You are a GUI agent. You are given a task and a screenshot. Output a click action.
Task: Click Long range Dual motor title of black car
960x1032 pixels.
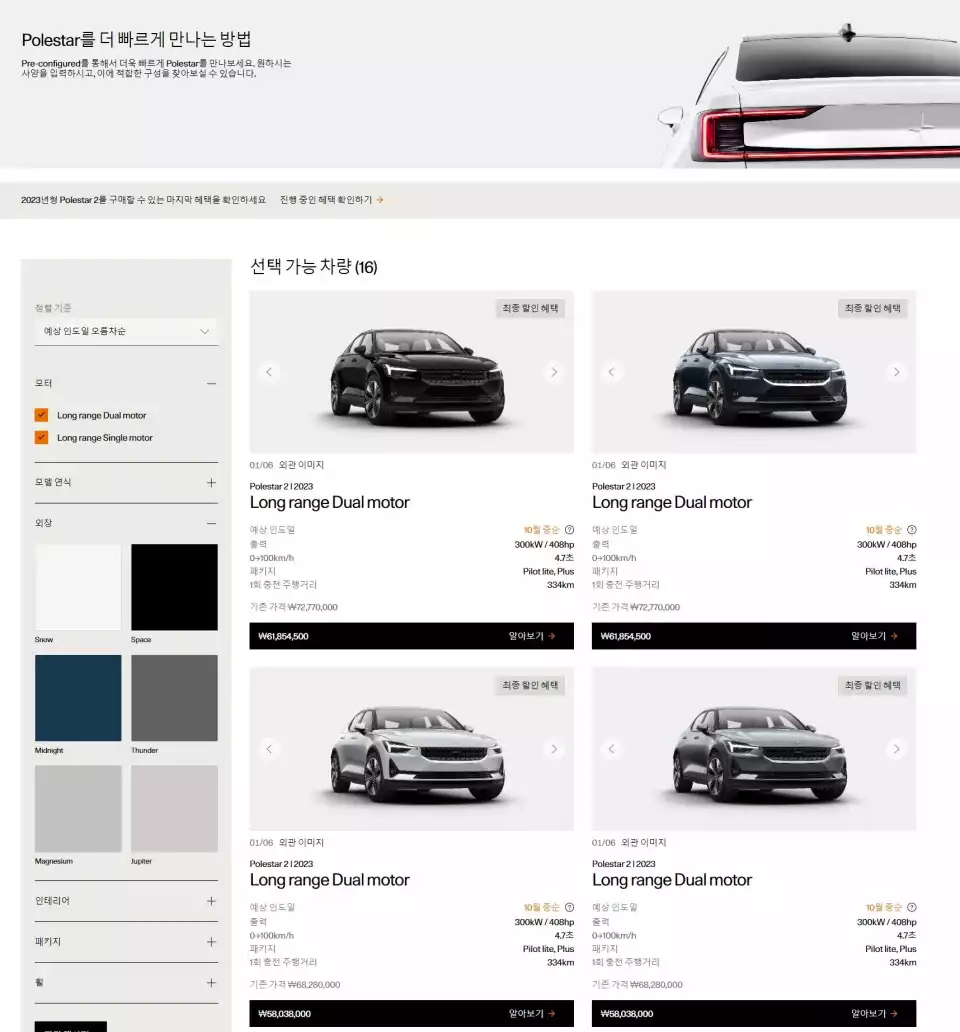click(330, 503)
